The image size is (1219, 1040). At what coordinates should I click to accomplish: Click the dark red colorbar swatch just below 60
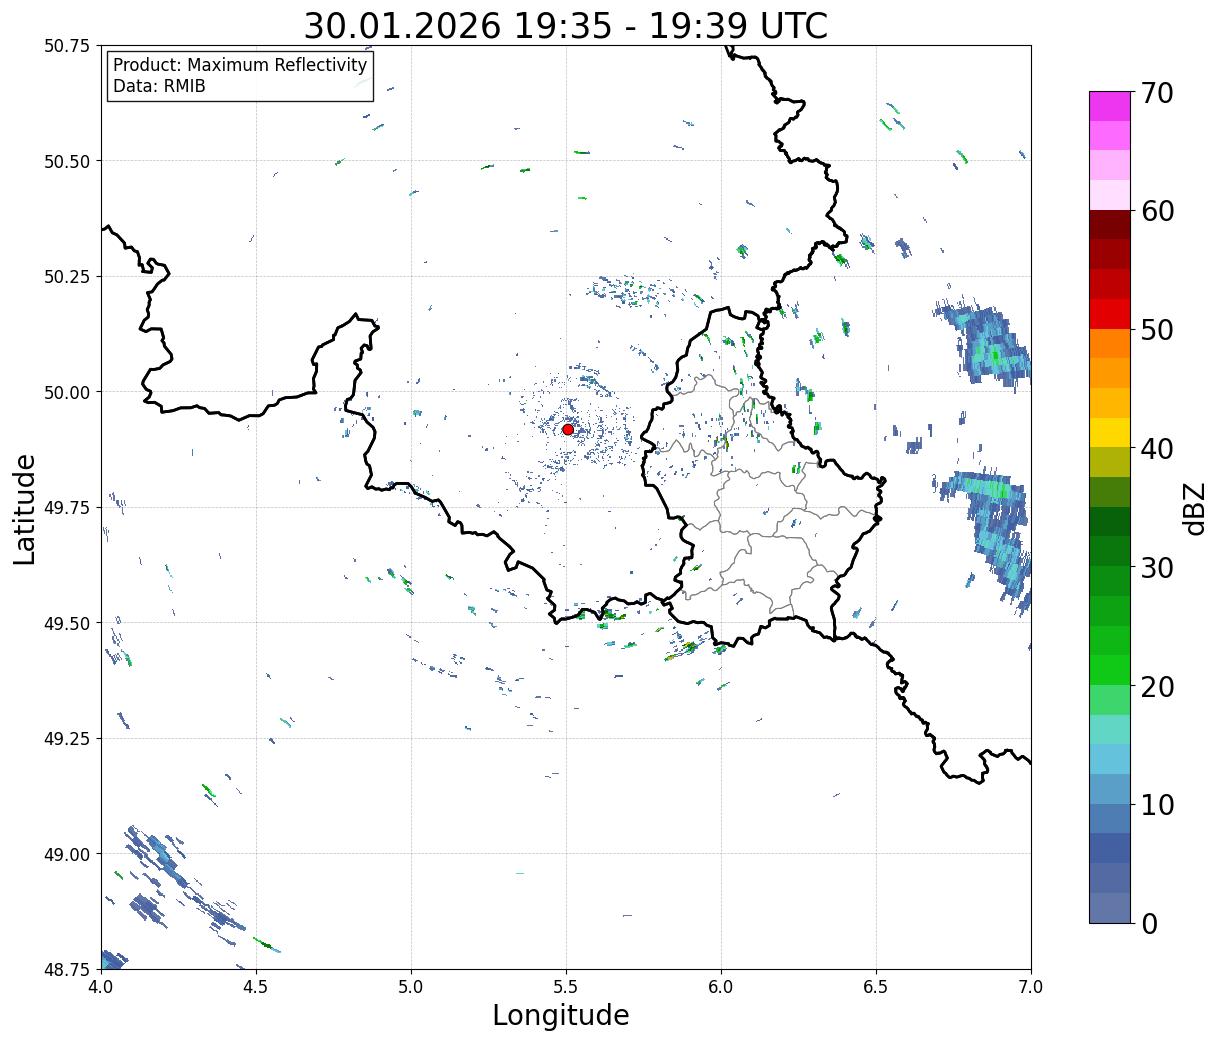tap(1110, 225)
